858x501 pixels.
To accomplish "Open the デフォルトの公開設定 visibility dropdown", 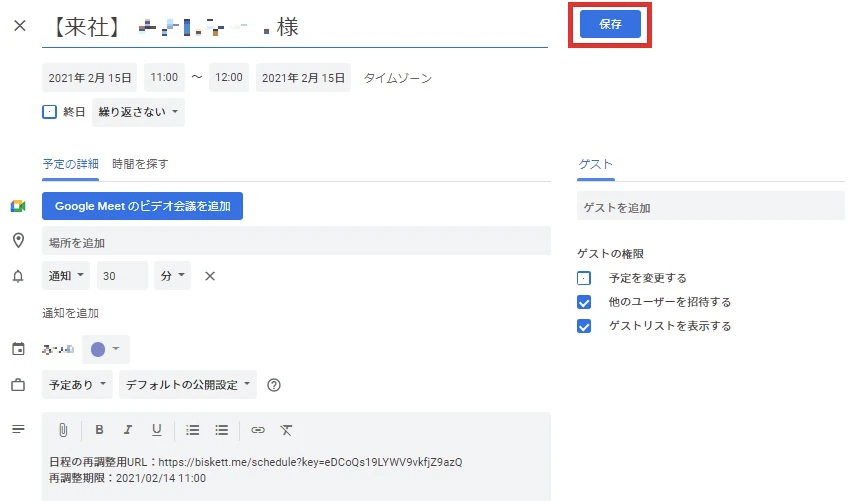I will pyautogui.click(x=187, y=385).
